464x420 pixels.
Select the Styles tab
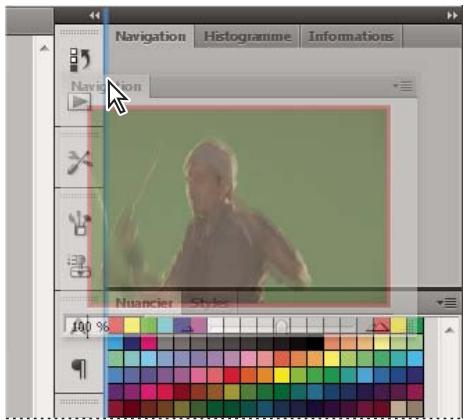pyautogui.click(x=209, y=303)
